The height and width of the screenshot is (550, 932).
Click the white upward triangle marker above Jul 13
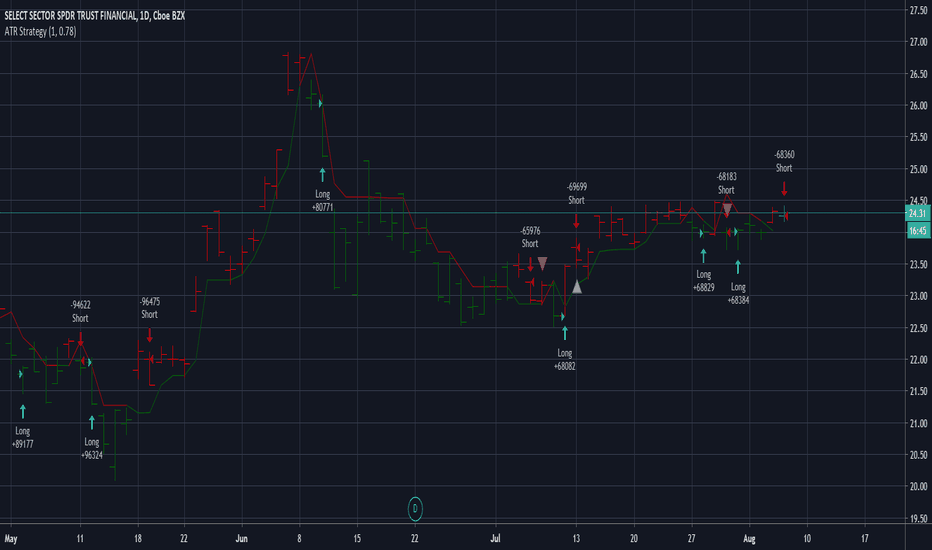577,287
